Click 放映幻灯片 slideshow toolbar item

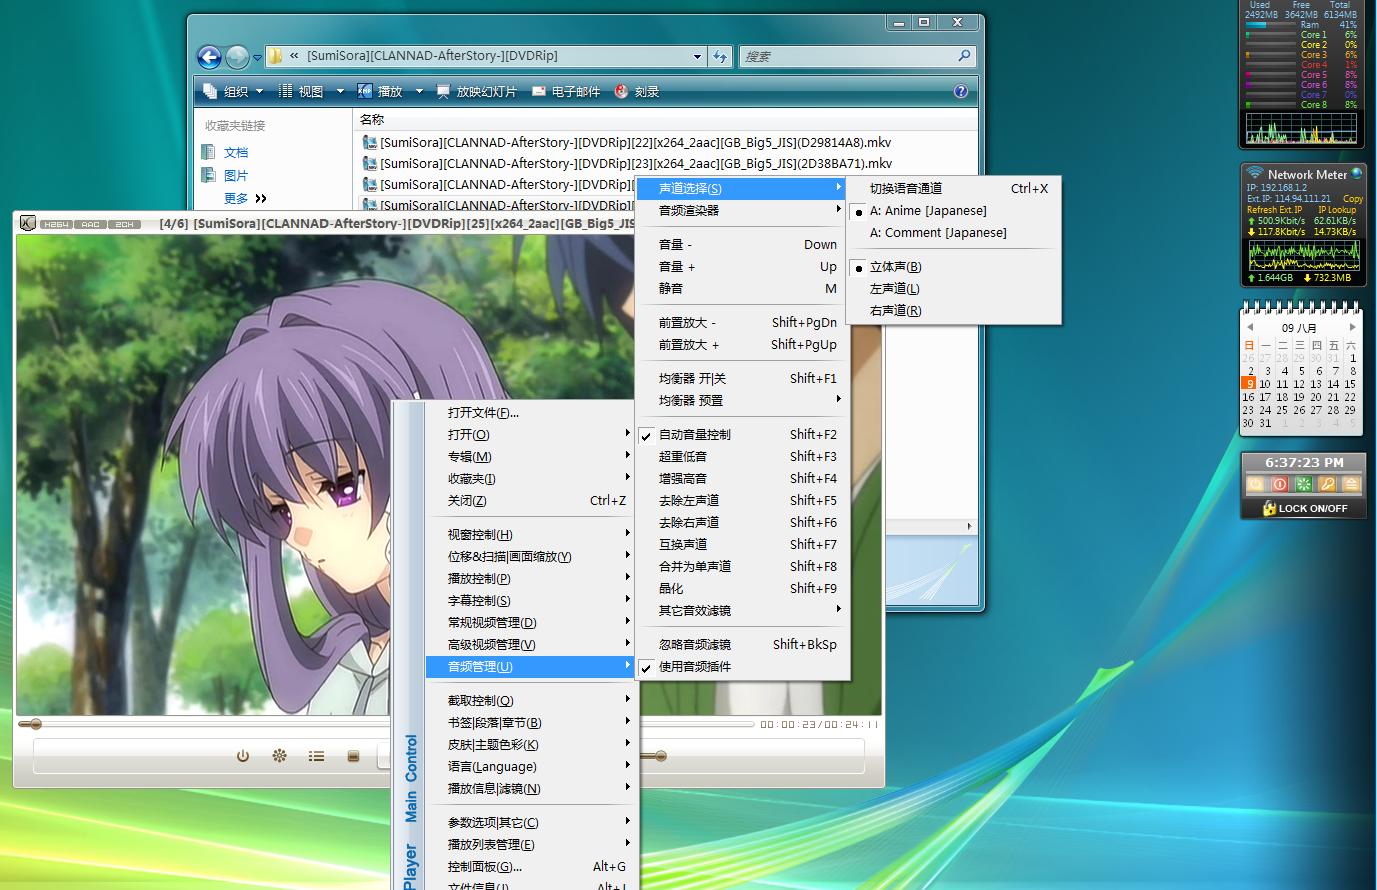point(477,91)
